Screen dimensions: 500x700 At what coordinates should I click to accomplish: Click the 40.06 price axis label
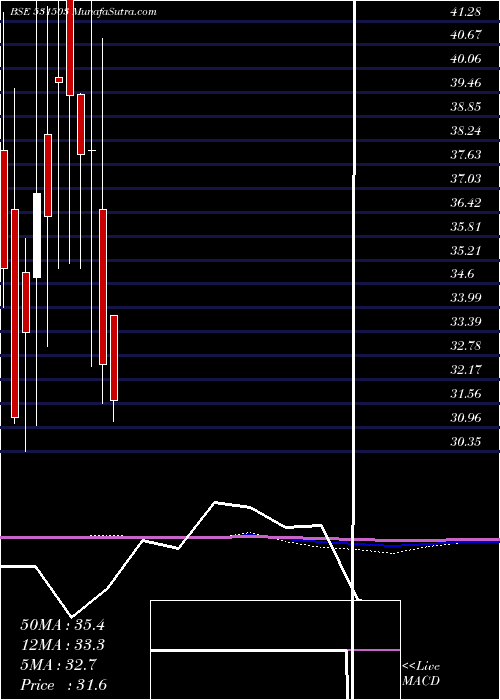(465, 59)
